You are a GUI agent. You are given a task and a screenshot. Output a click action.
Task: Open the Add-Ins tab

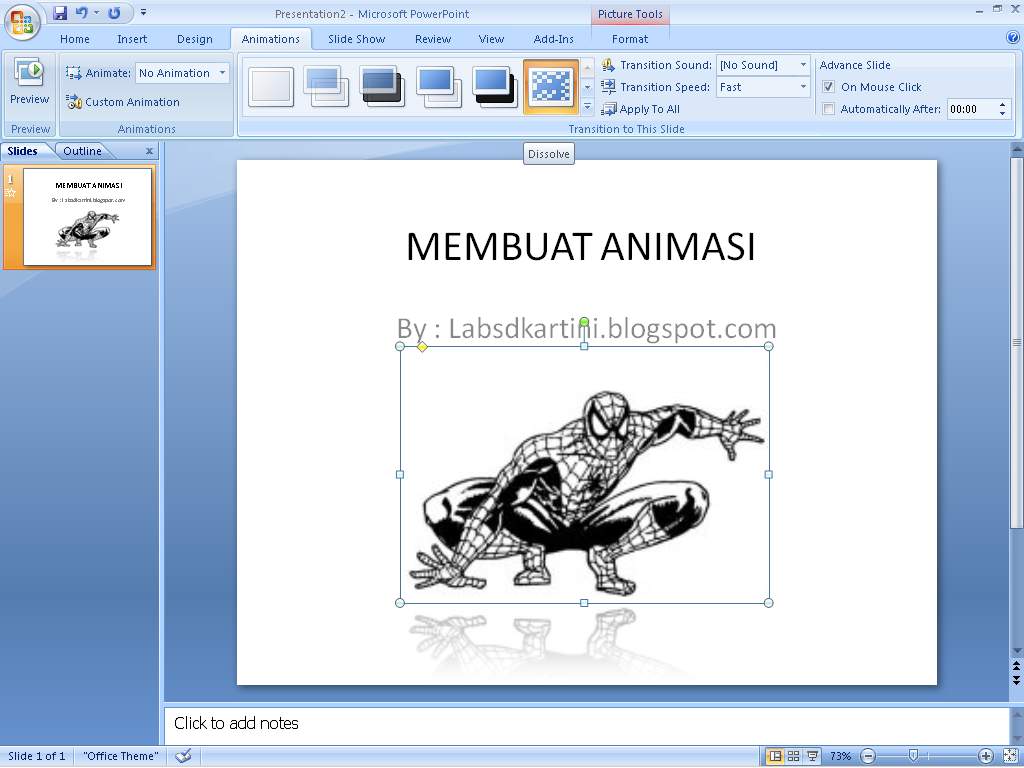tap(553, 39)
